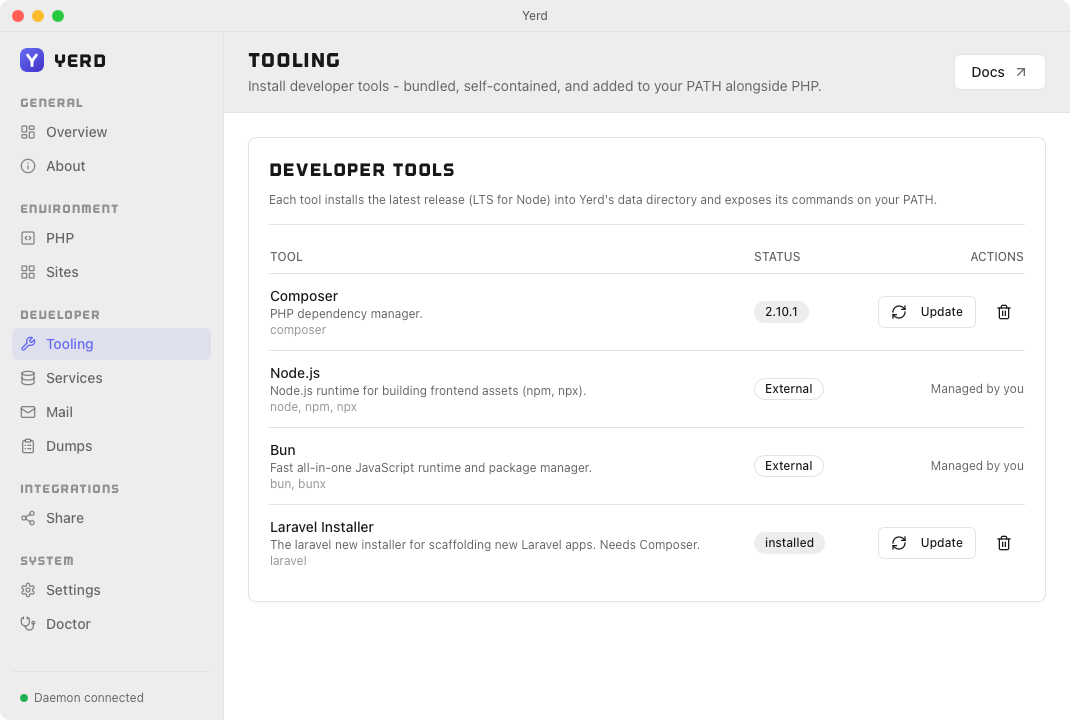Screen dimensions: 1070x720
Task: Click the Services database icon
Action: click(x=28, y=378)
